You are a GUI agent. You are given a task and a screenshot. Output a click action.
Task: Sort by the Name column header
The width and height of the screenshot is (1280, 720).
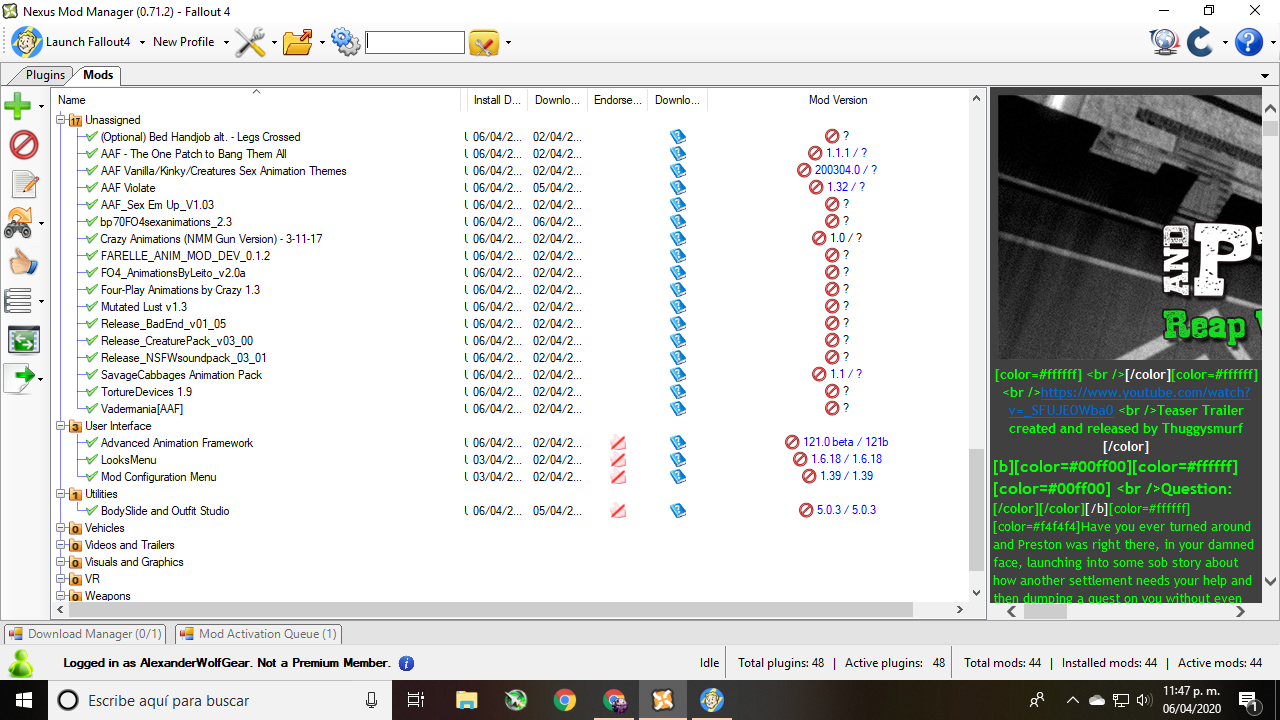click(x=258, y=100)
